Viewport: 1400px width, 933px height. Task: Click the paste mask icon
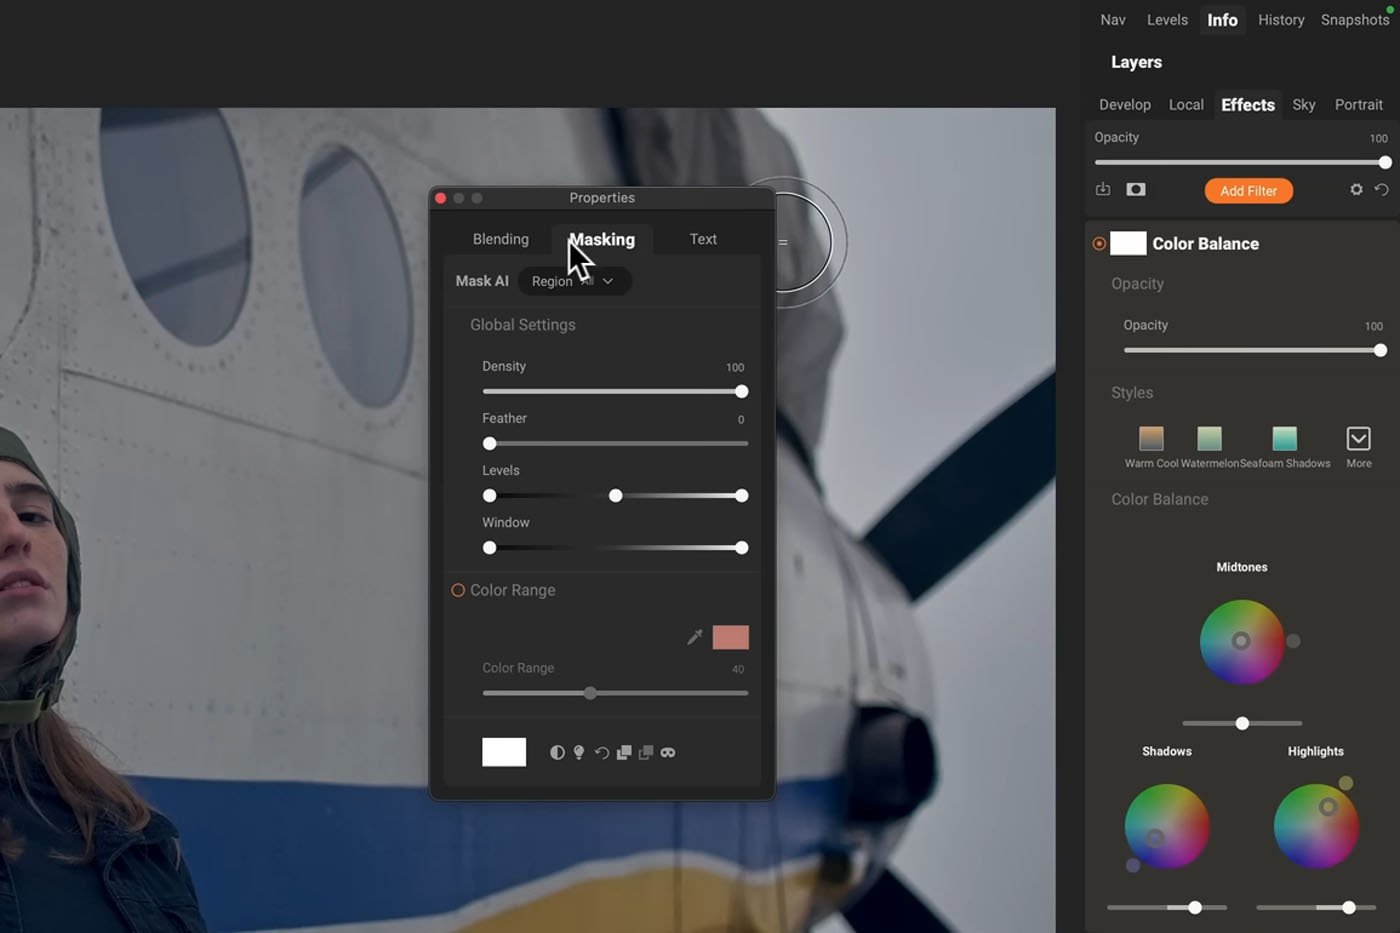click(646, 752)
